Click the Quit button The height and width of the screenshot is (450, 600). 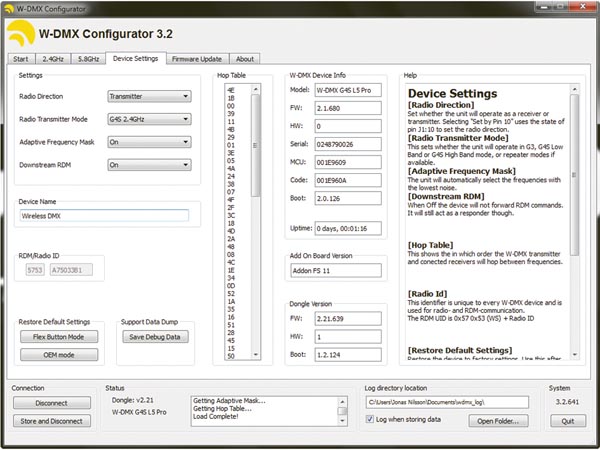pos(568,421)
